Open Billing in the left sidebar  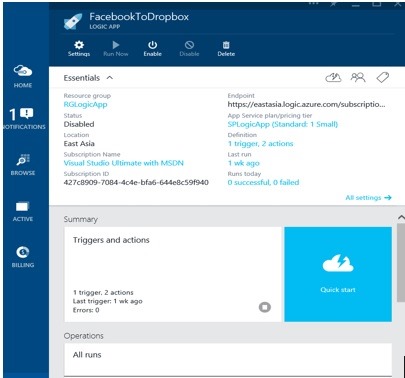click(23, 257)
